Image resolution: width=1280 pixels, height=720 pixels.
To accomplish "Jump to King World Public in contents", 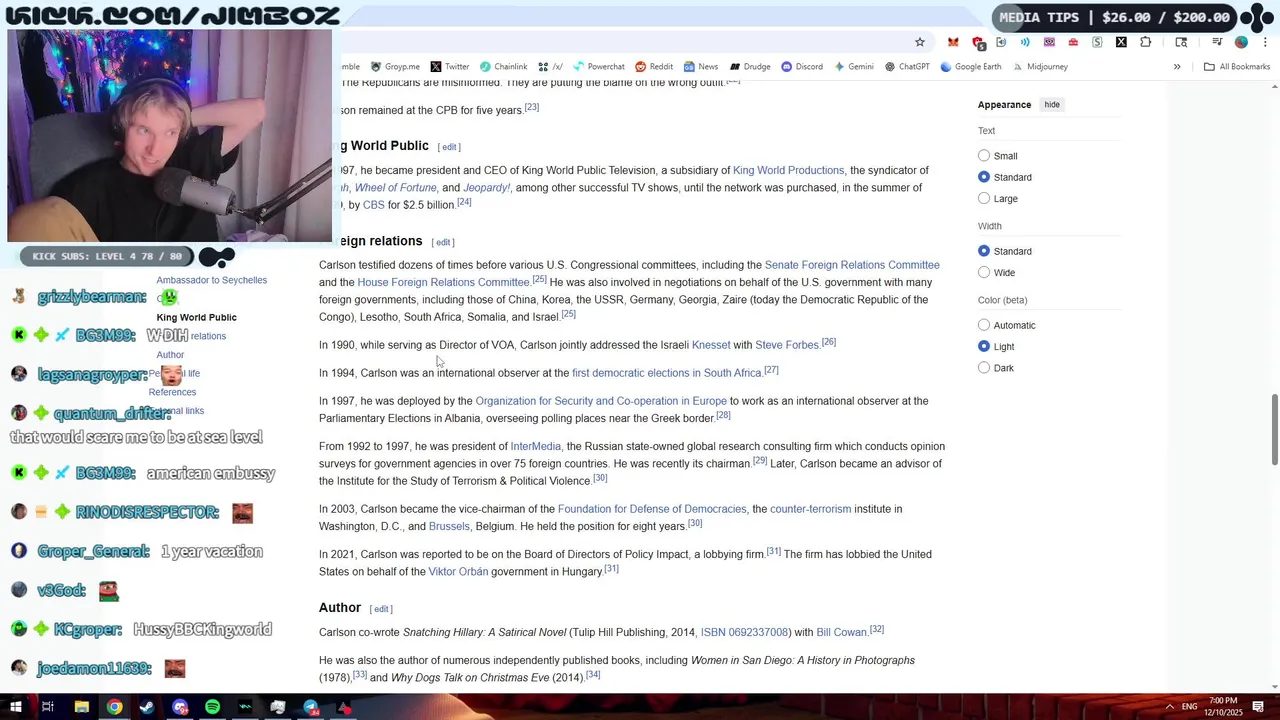I will point(197,317).
